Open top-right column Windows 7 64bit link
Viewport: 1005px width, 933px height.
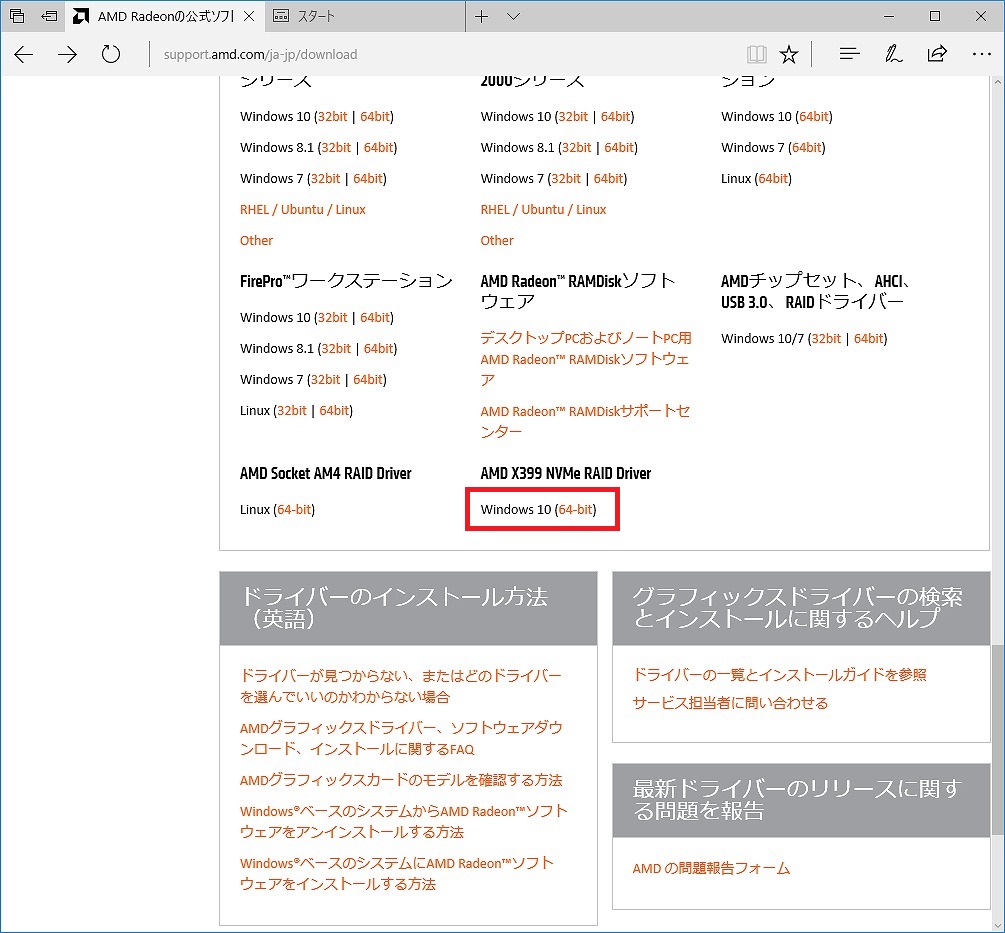[x=806, y=147]
